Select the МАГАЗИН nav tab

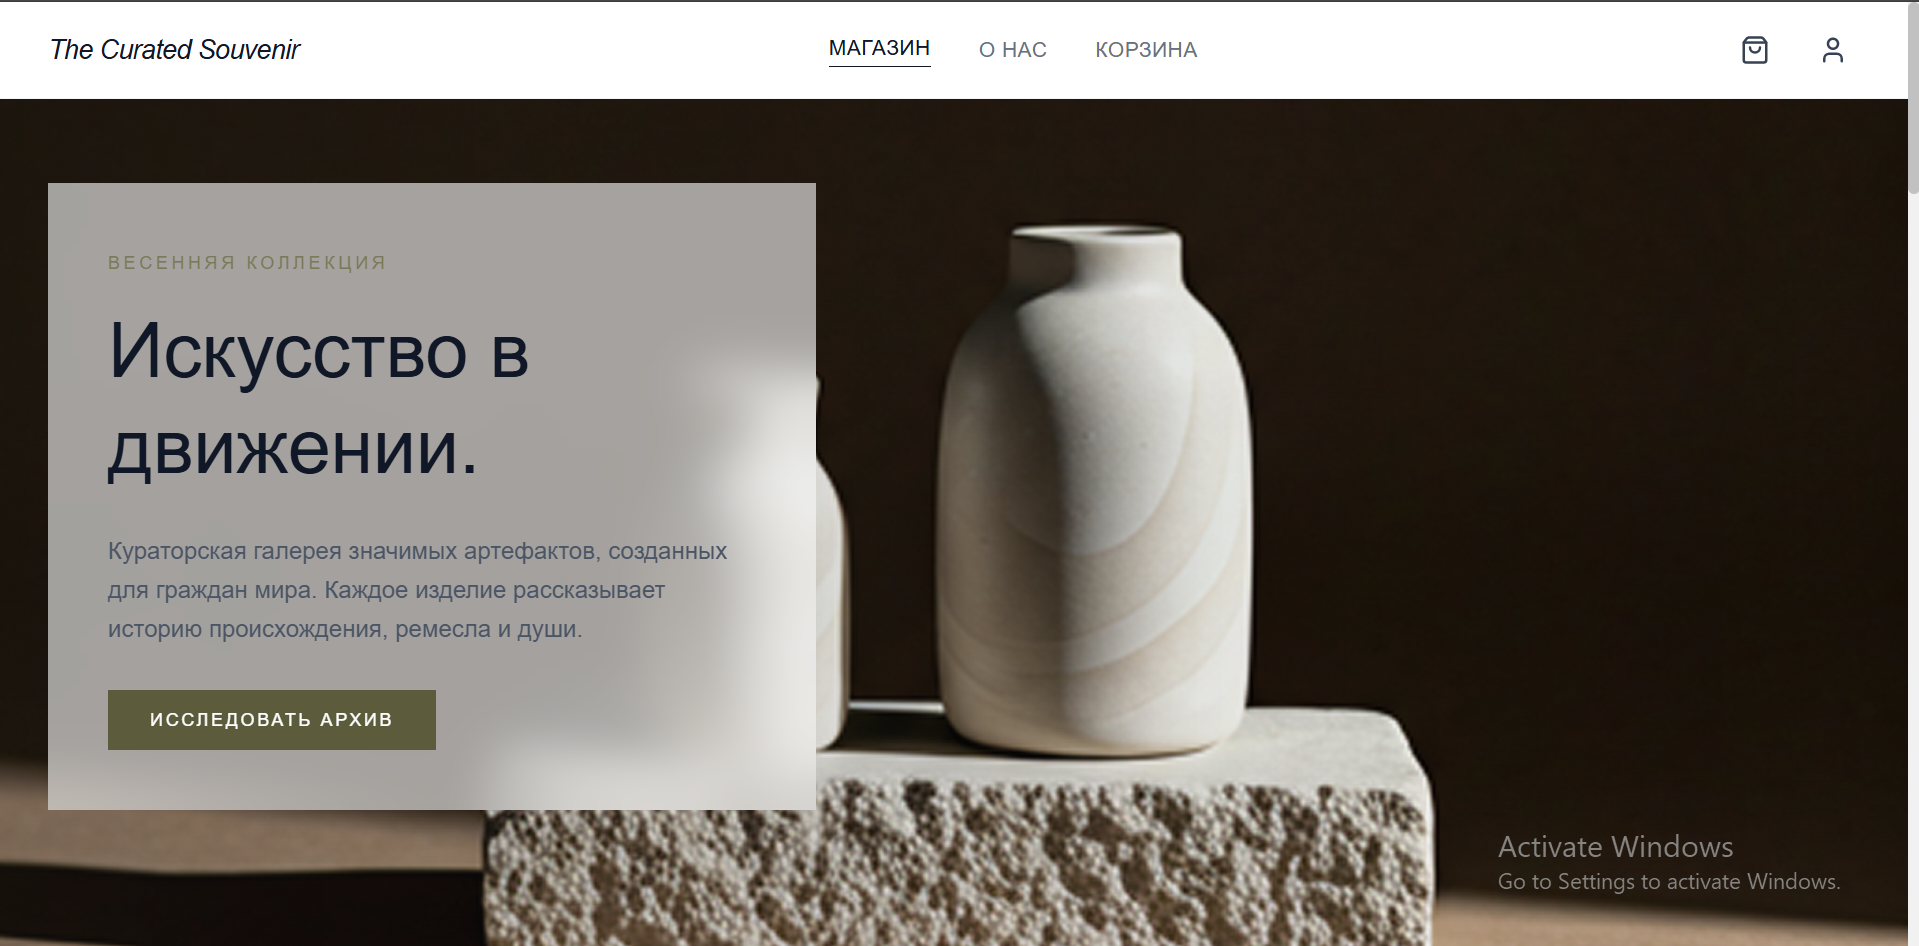[x=879, y=49]
